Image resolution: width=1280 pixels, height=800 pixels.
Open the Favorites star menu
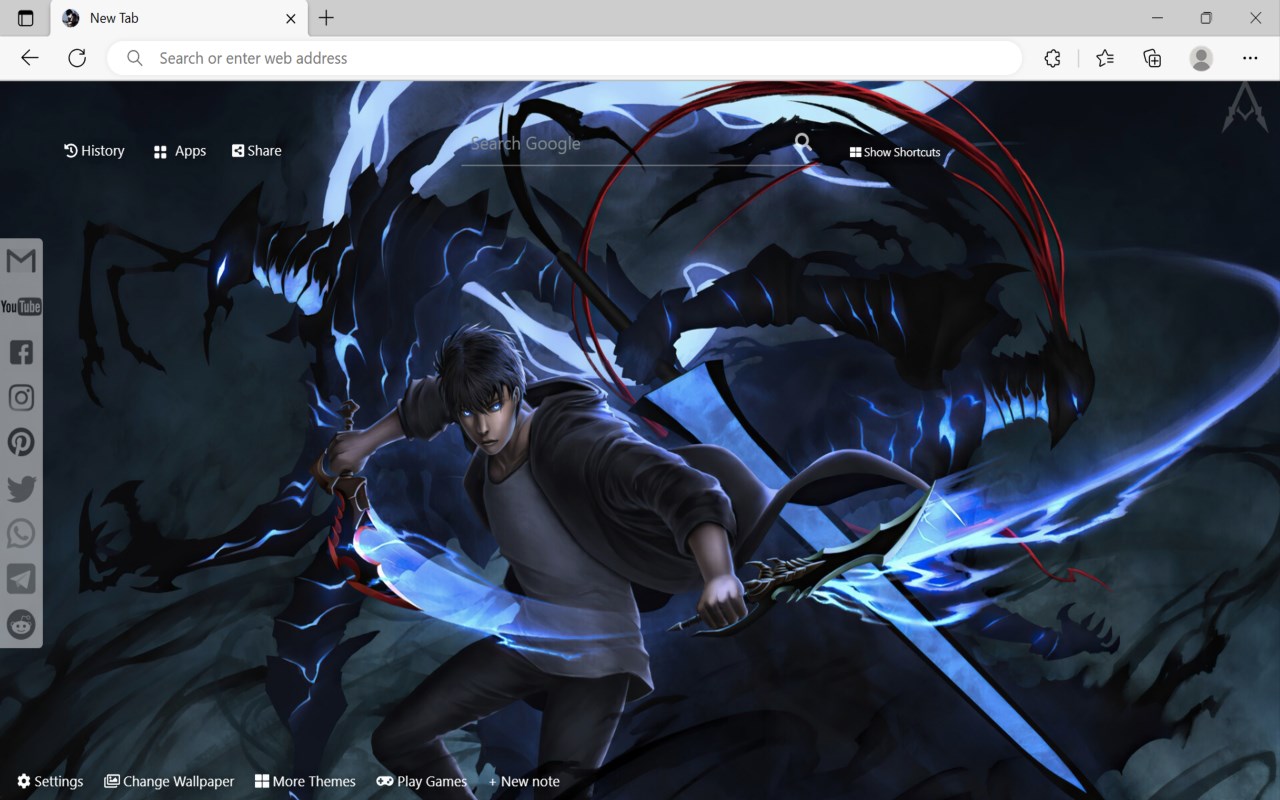coord(1105,58)
